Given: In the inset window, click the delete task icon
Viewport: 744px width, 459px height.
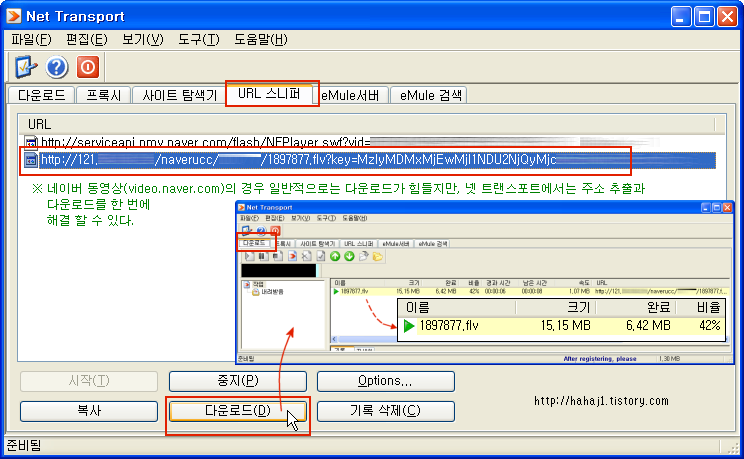Looking at the screenshot, I should pyautogui.click(x=307, y=256).
